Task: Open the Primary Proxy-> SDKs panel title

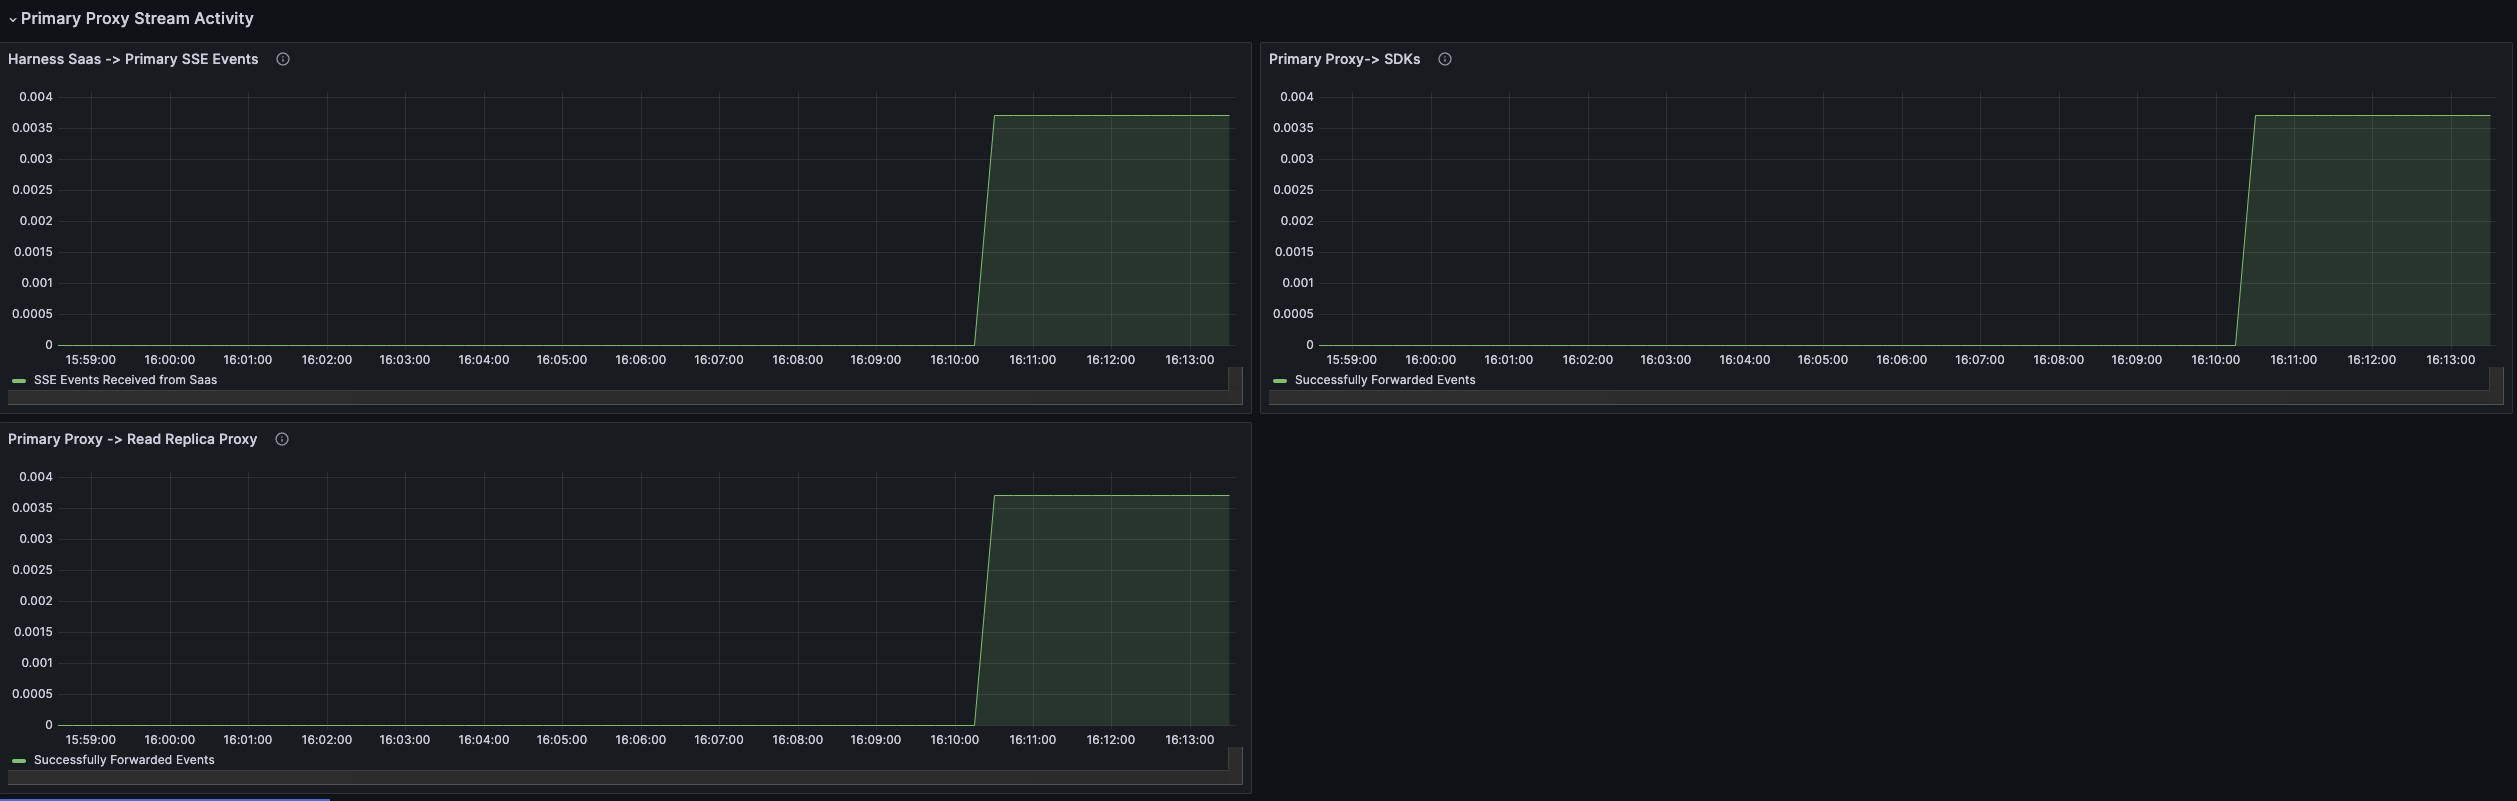Action: 1344,59
